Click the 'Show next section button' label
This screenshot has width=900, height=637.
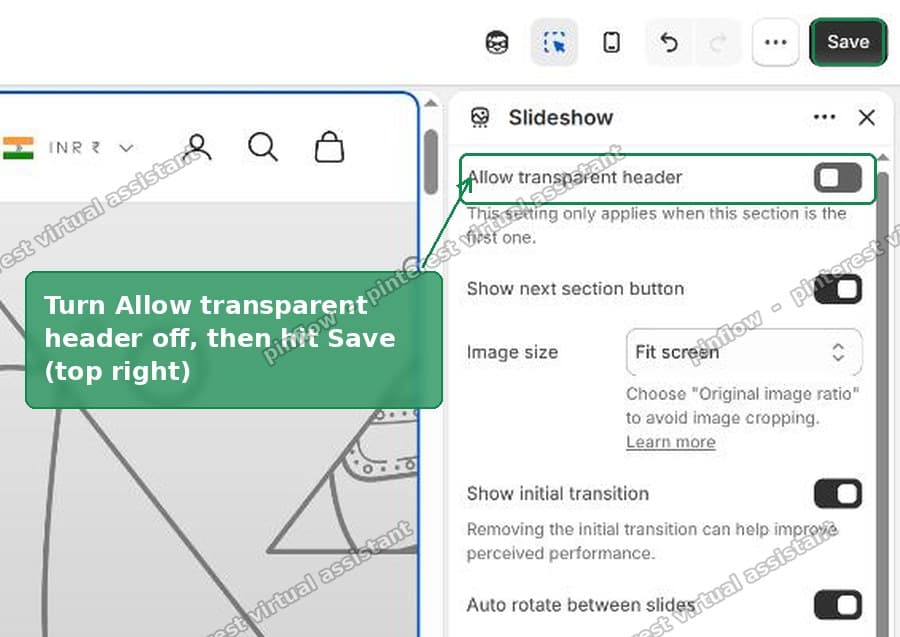click(x=575, y=289)
